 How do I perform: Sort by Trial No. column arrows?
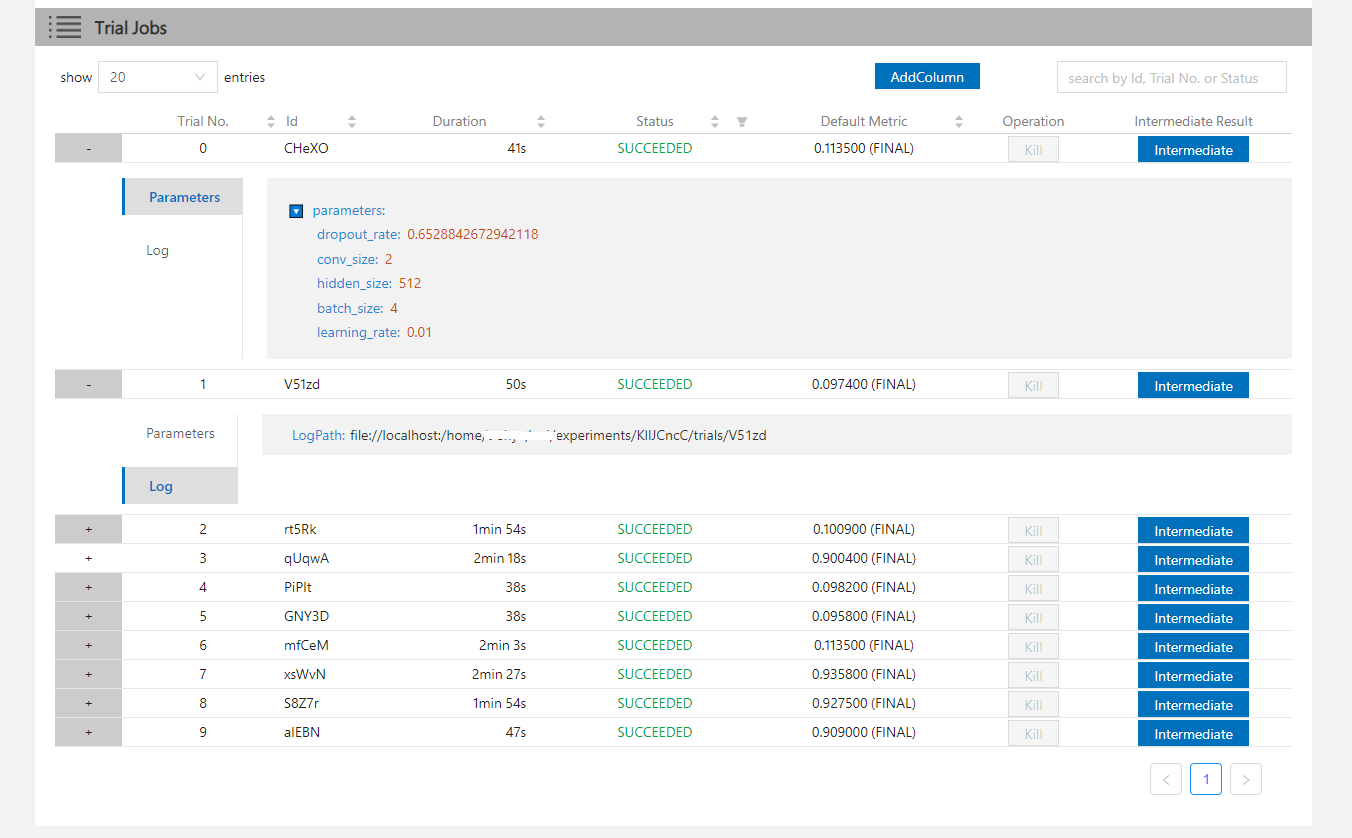point(271,122)
